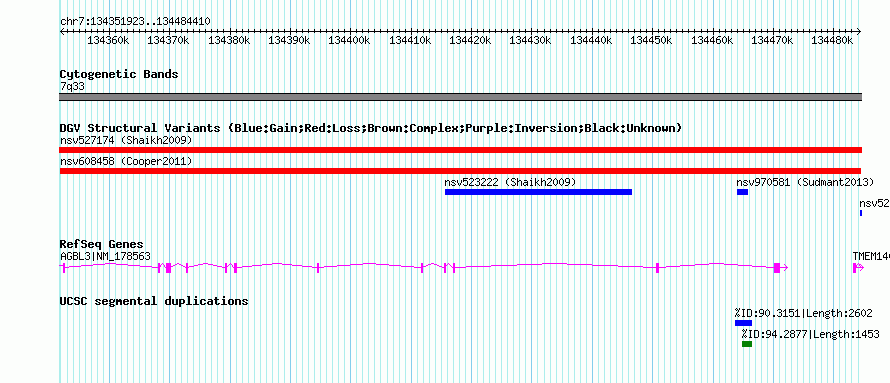This screenshot has width=890, height=383.
Task: Click the partially visible nsv52 variant label
Action: pyautogui.click(x=875, y=203)
